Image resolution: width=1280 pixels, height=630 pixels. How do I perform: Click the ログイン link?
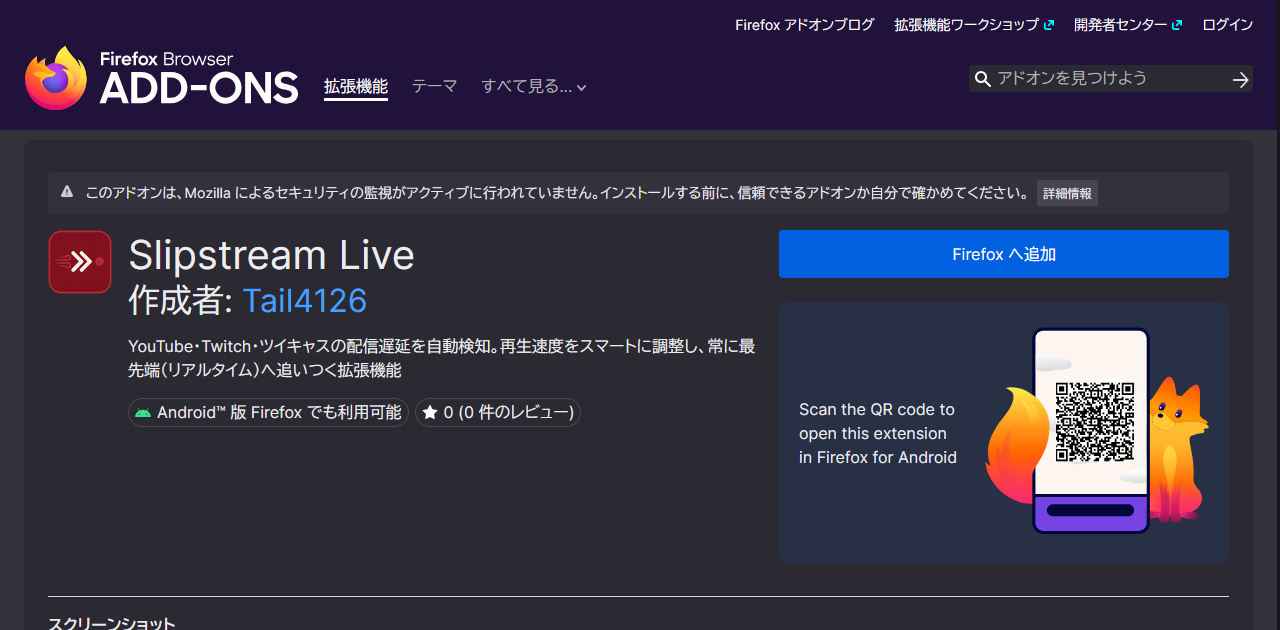[x=1227, y=25]
